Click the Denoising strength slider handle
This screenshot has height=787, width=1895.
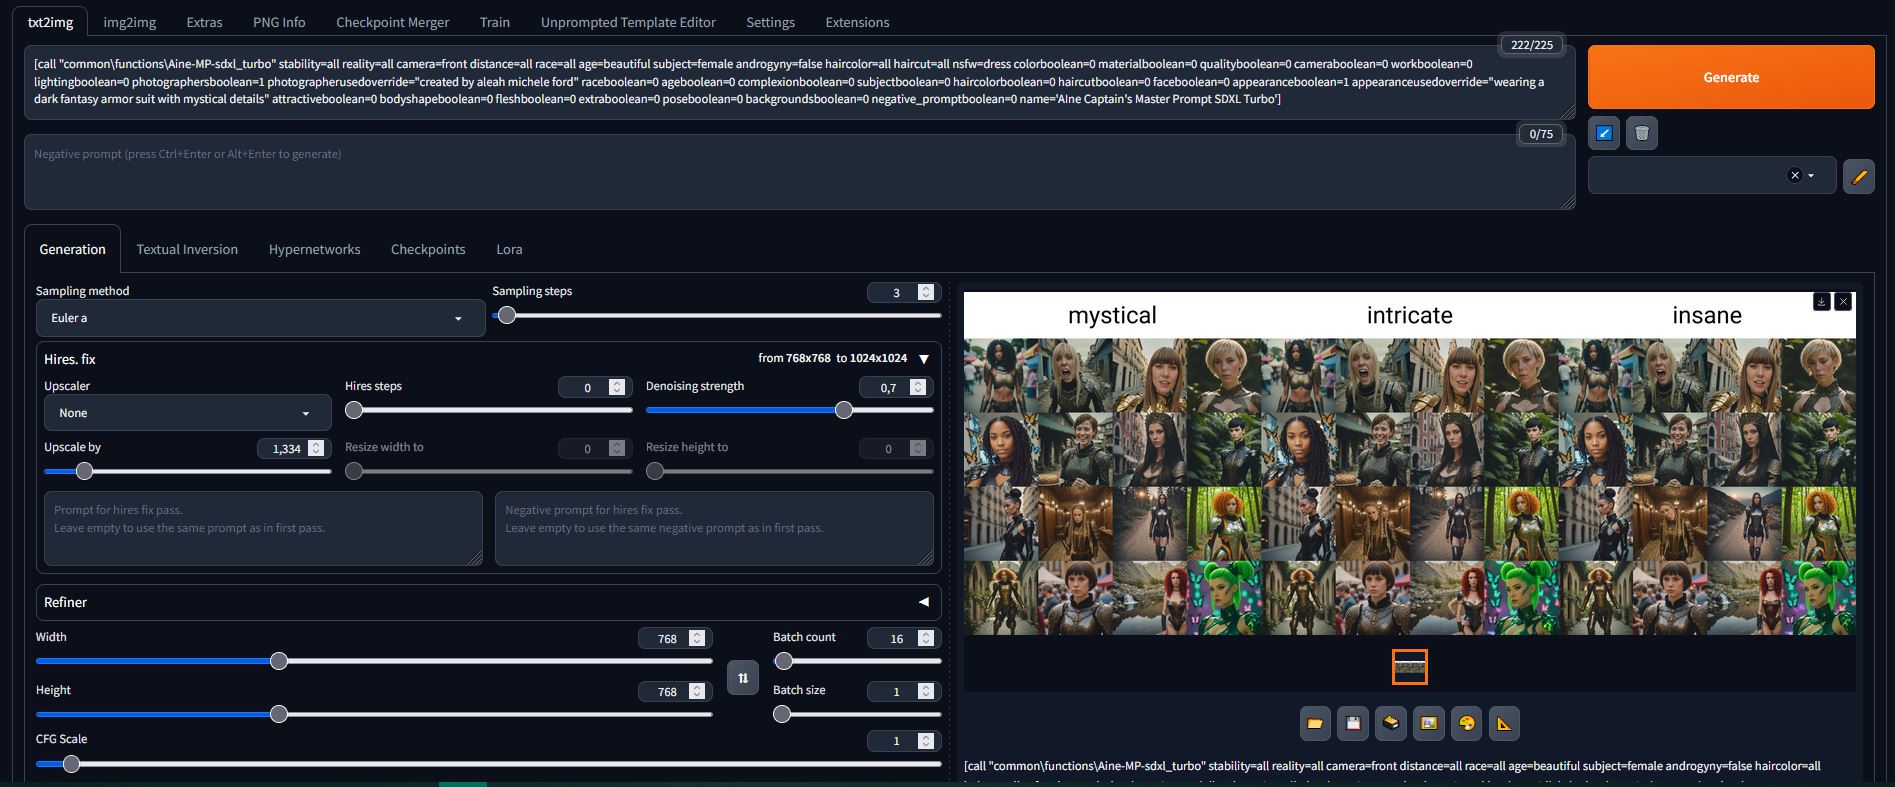844,410
